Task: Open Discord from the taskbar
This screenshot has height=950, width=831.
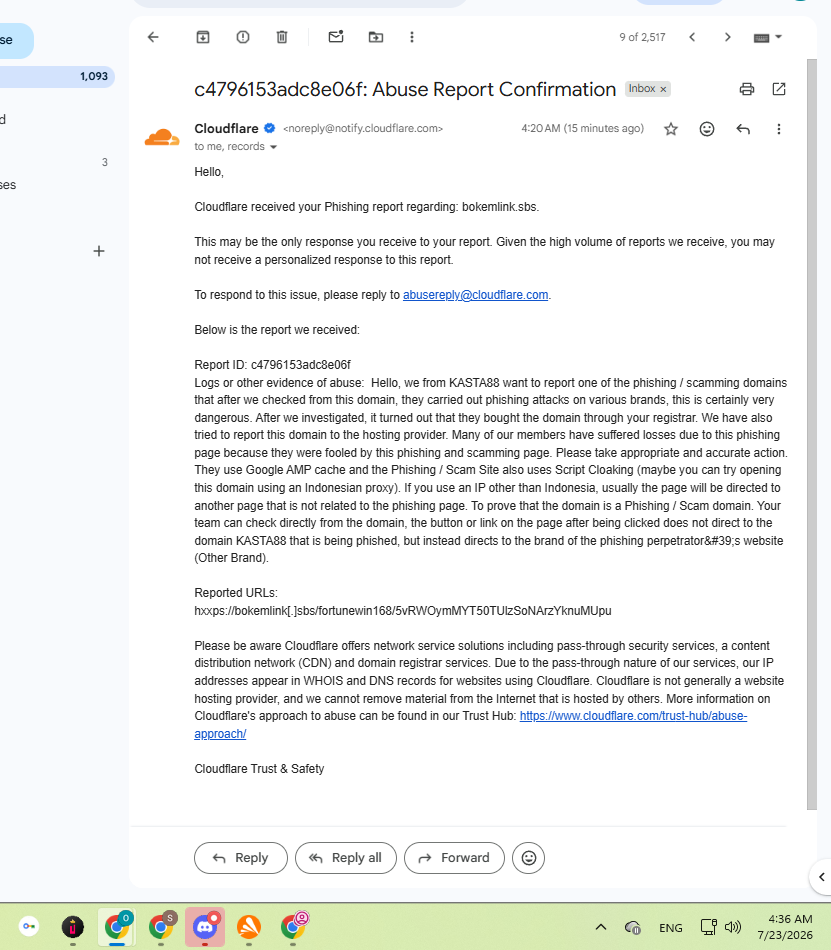Action: click(205, 926)
